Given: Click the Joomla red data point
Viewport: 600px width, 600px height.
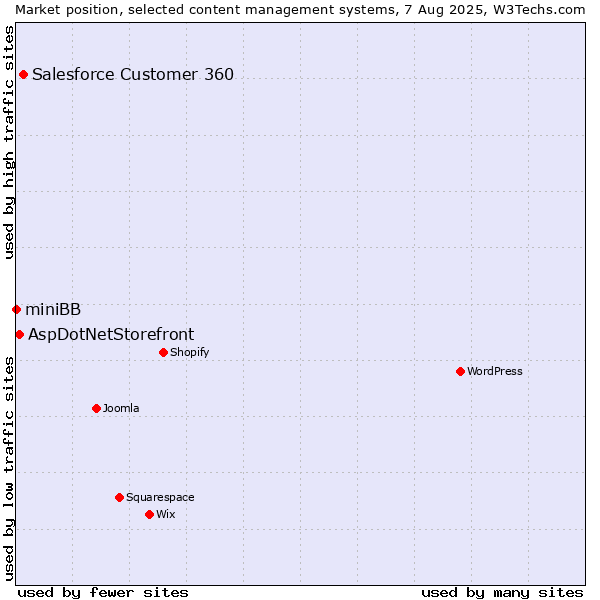Looking at the screenshot, I should click(x=96, y=409).
